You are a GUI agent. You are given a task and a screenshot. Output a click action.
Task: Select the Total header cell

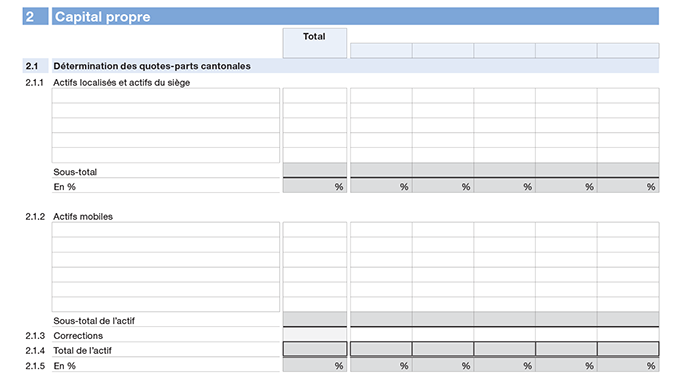click(x=314, y=43)
